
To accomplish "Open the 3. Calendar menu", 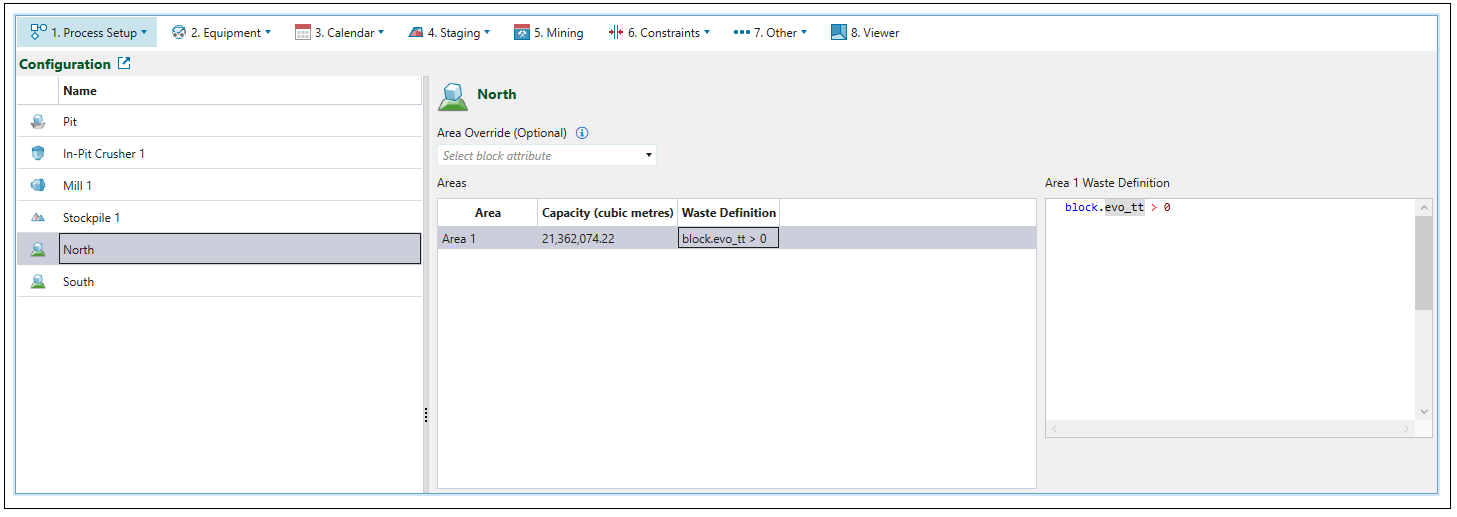I will tap(339, 33).
